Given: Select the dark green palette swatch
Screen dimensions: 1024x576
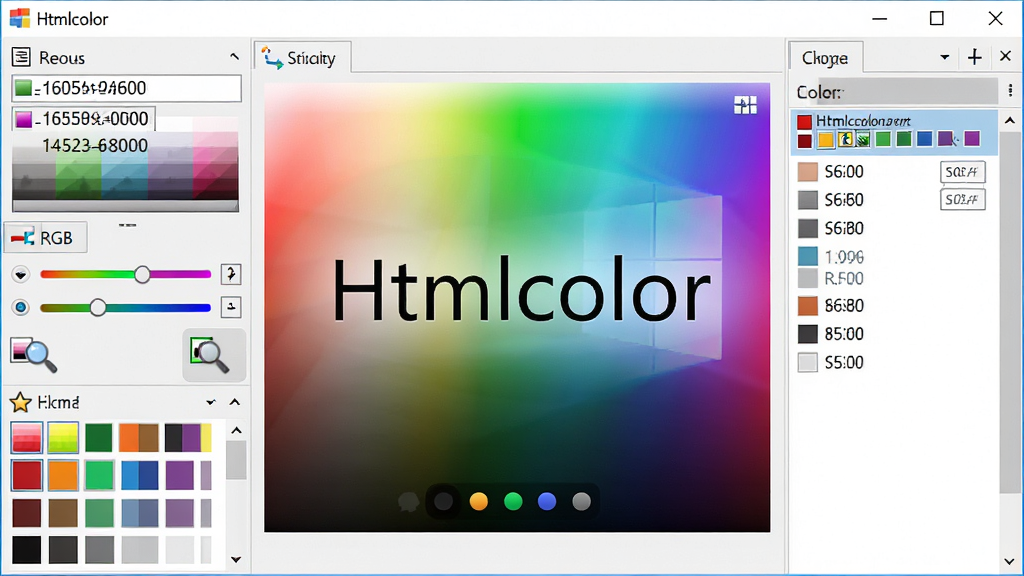Looking at the screenshot, I should [x=99, y=438].
